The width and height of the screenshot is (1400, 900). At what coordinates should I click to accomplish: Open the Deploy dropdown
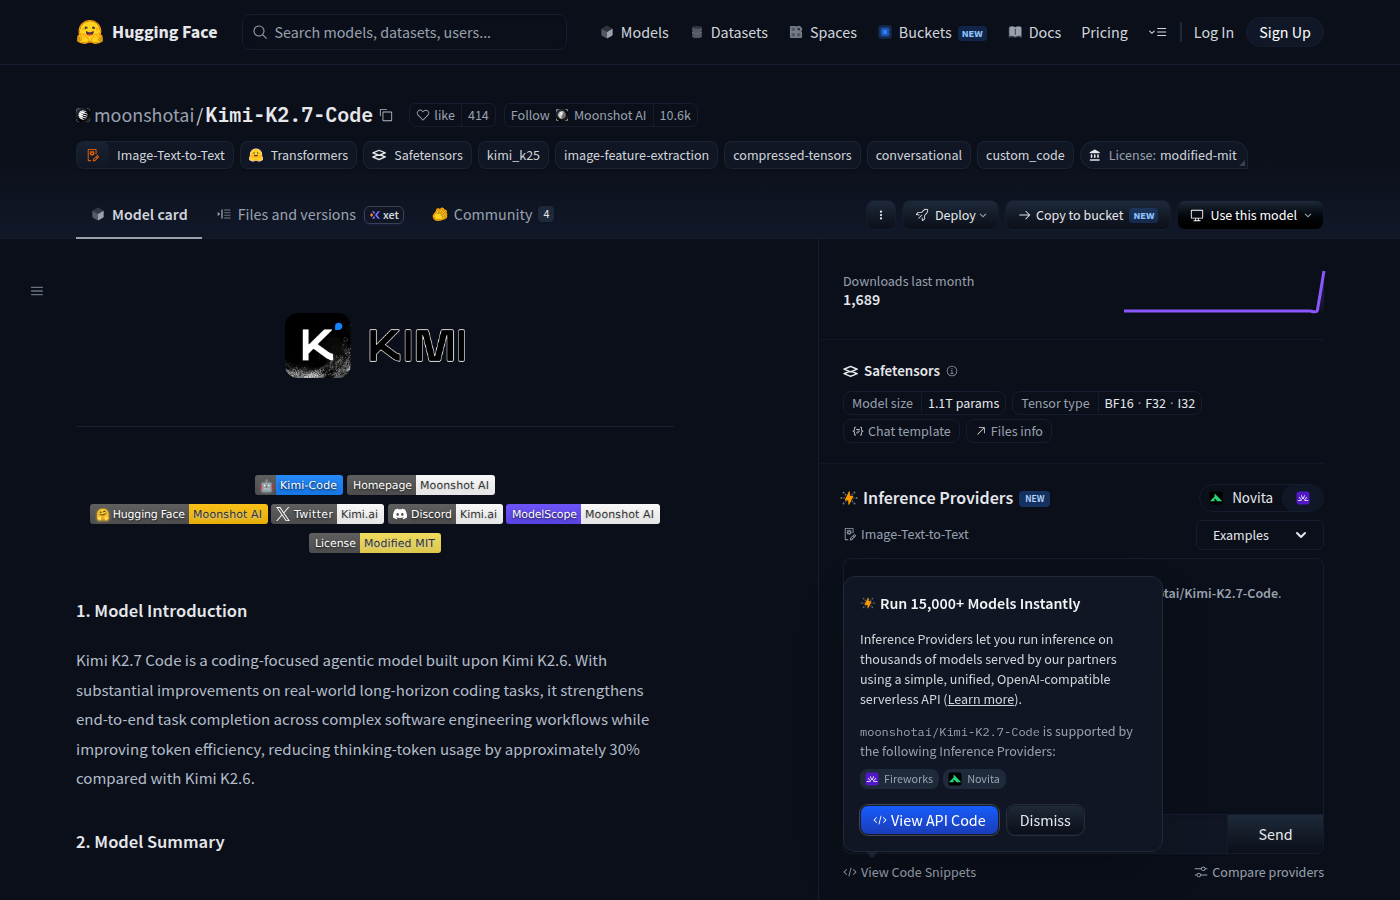pyautogui.click(x=951, y=215)
